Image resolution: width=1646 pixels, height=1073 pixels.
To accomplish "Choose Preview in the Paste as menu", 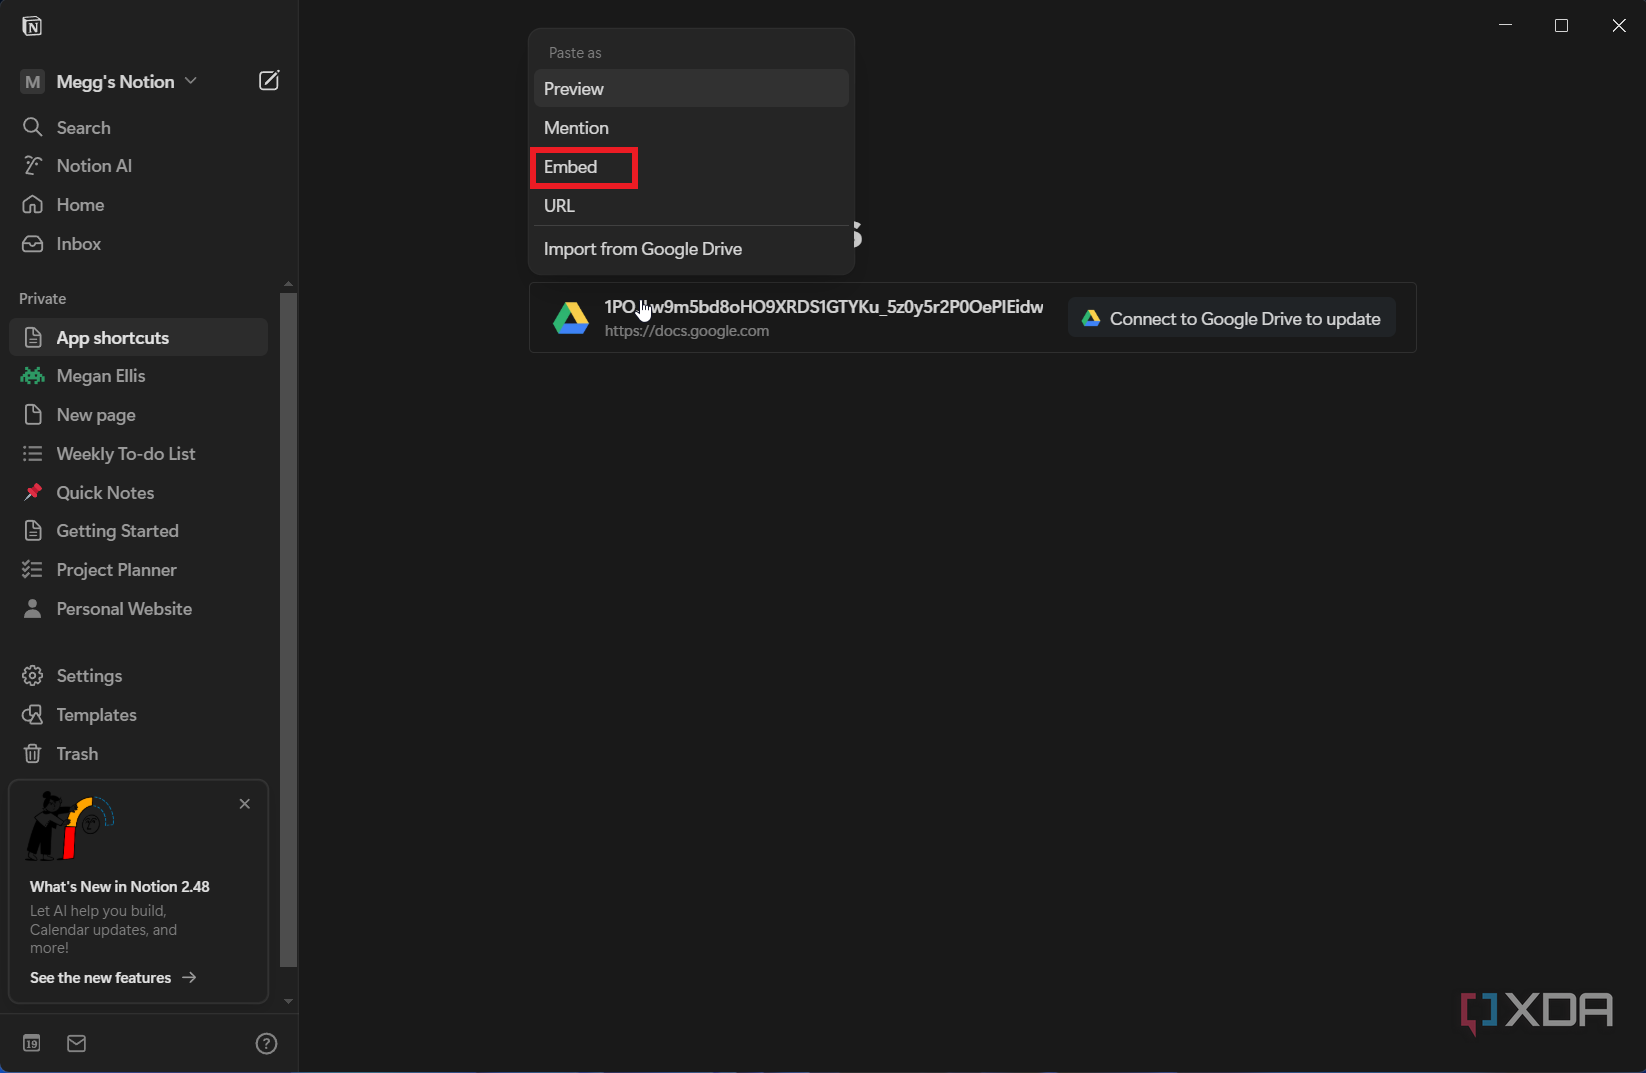I will point(691,88).
